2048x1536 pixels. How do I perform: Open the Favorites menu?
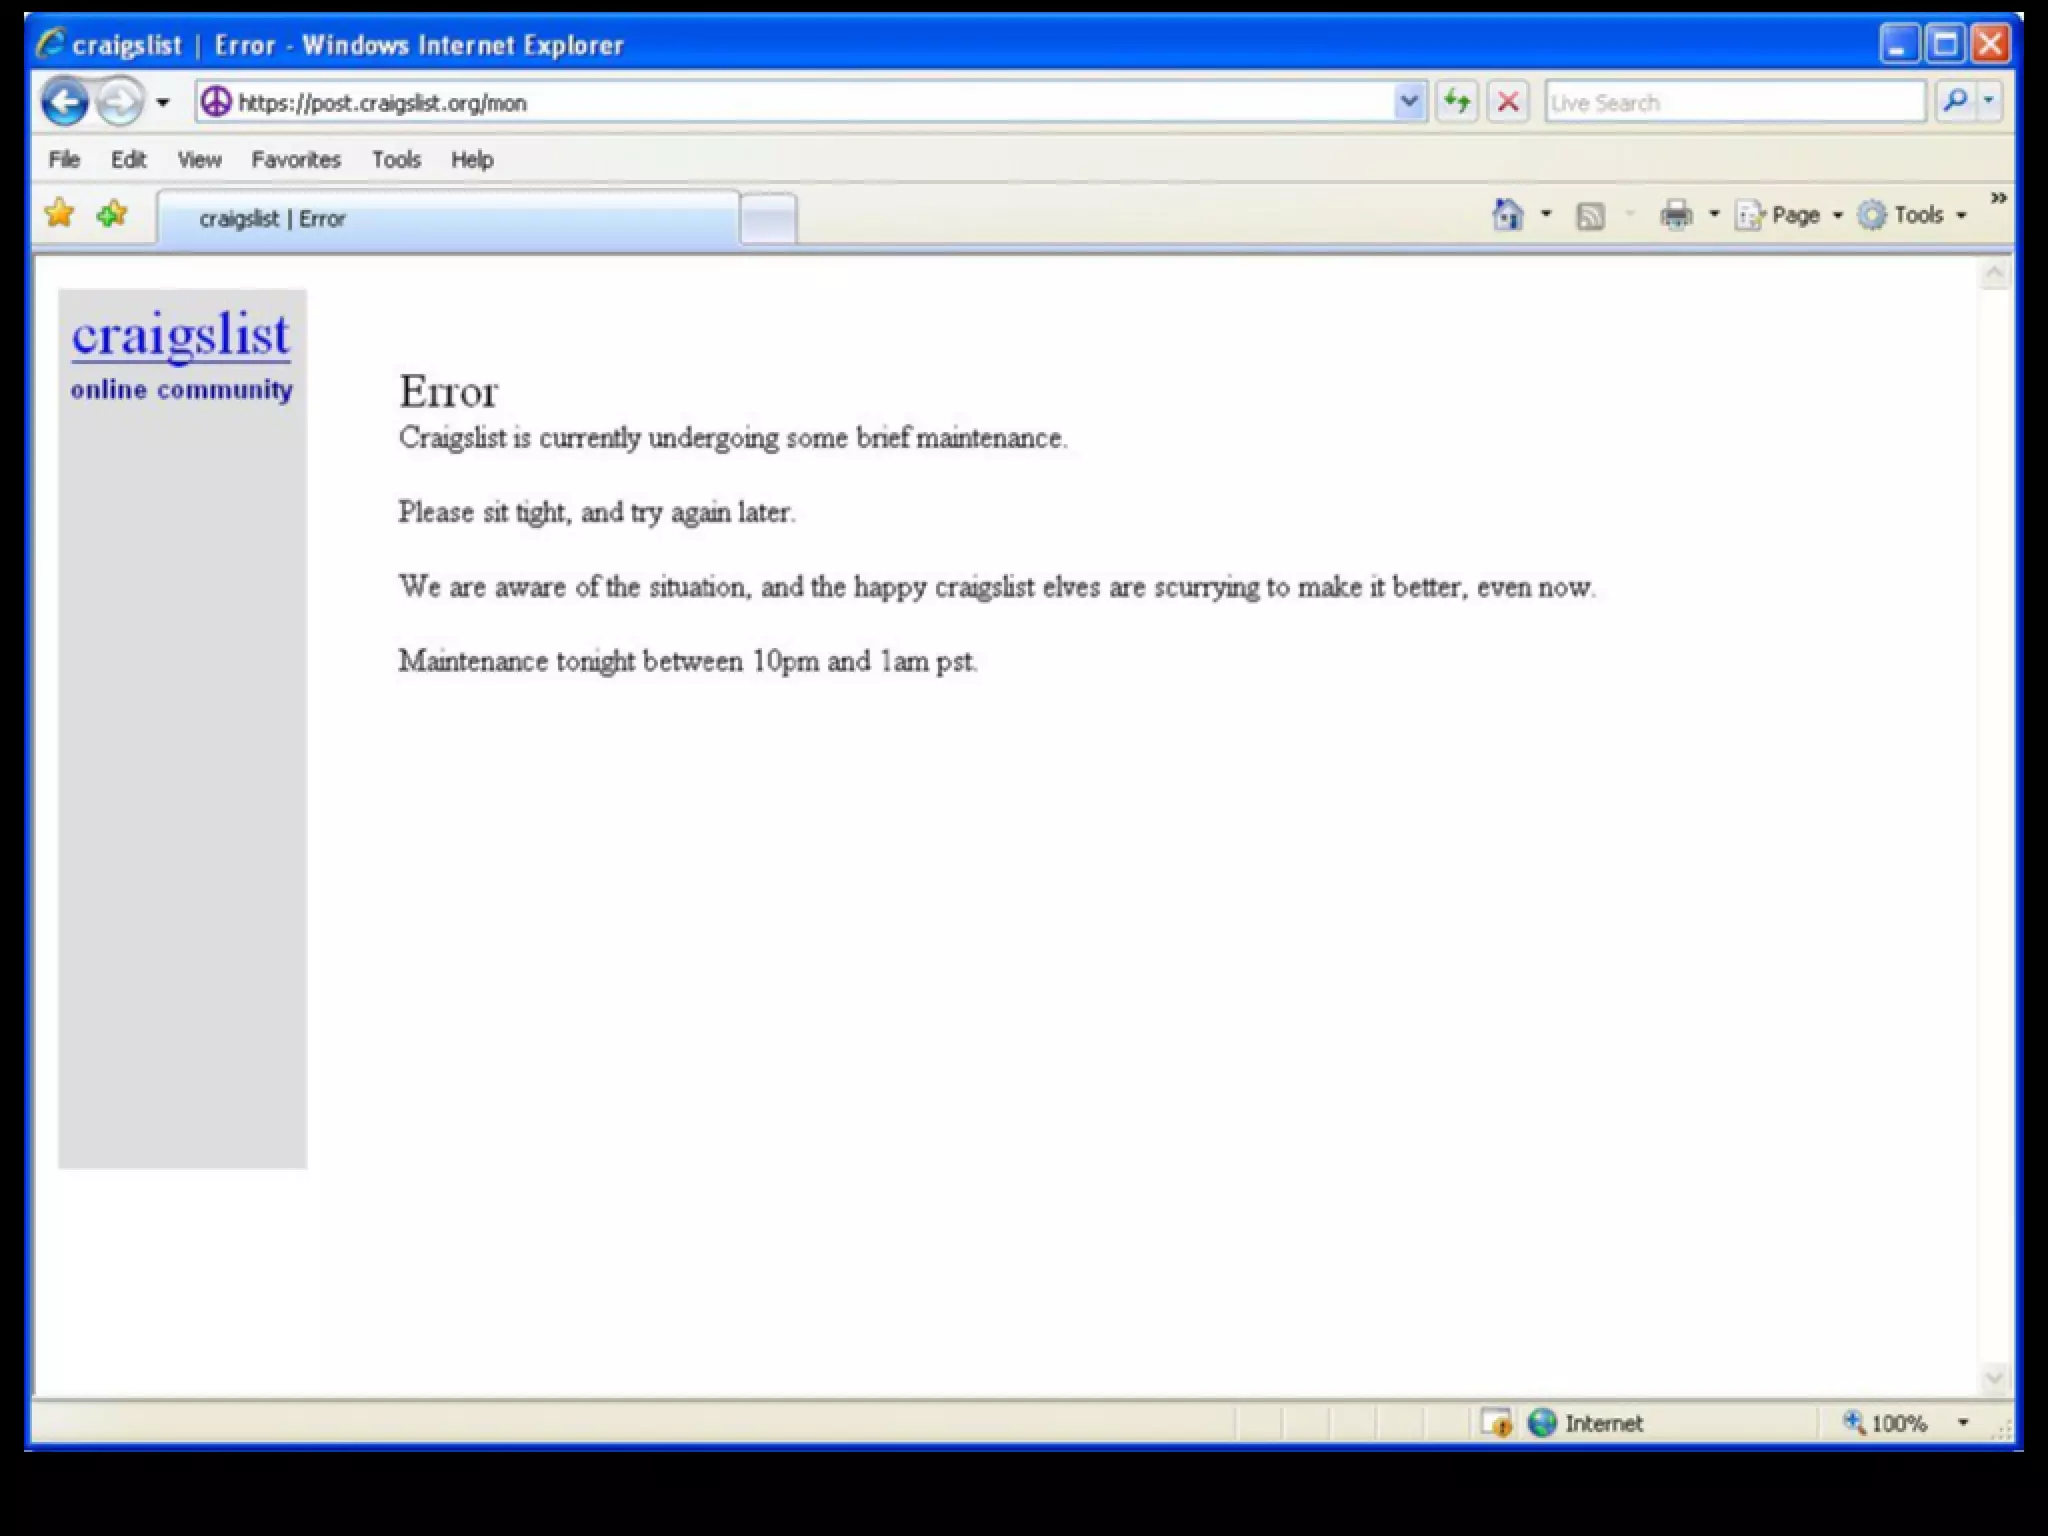[295, 160]
